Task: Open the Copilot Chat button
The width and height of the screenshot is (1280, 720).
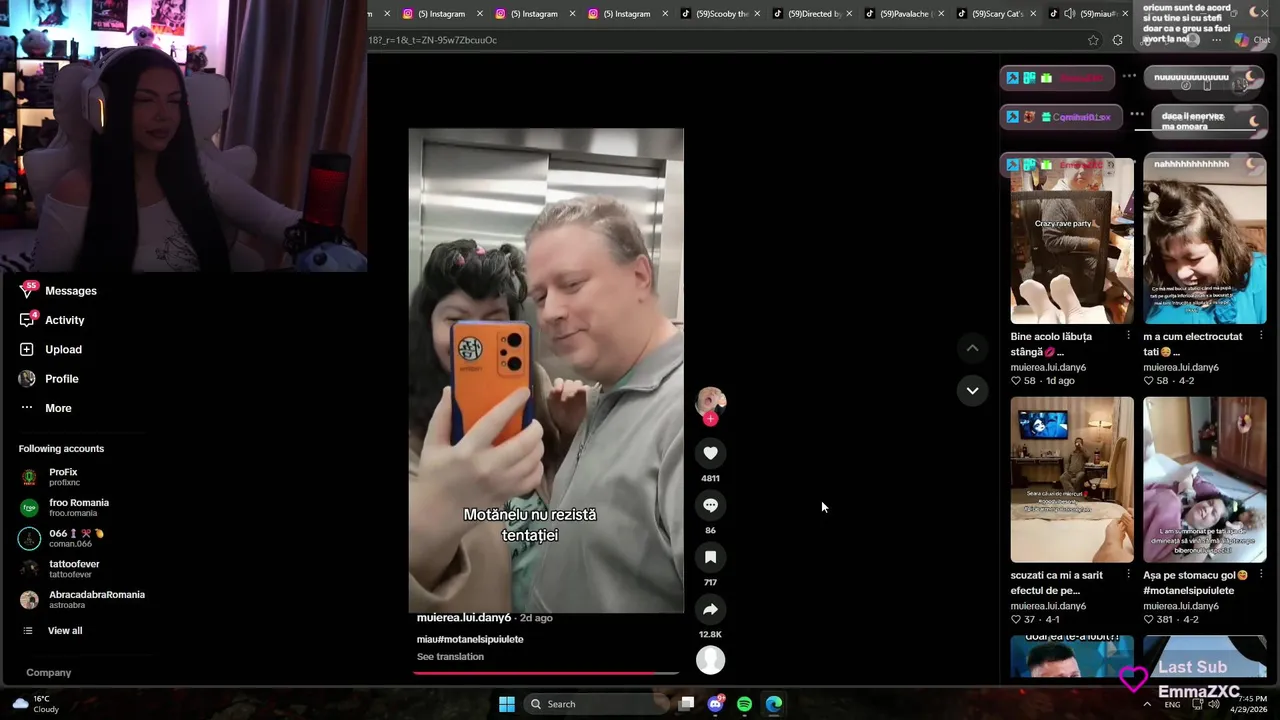Action: tap(1252, 40)
